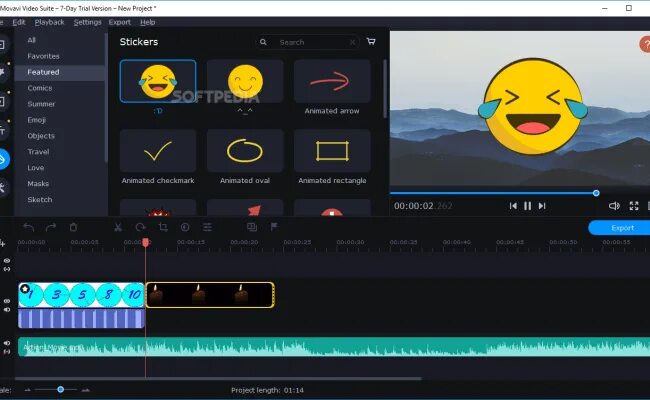Mute the preview volume
The image size is (650, 400).
click(614, 206)
